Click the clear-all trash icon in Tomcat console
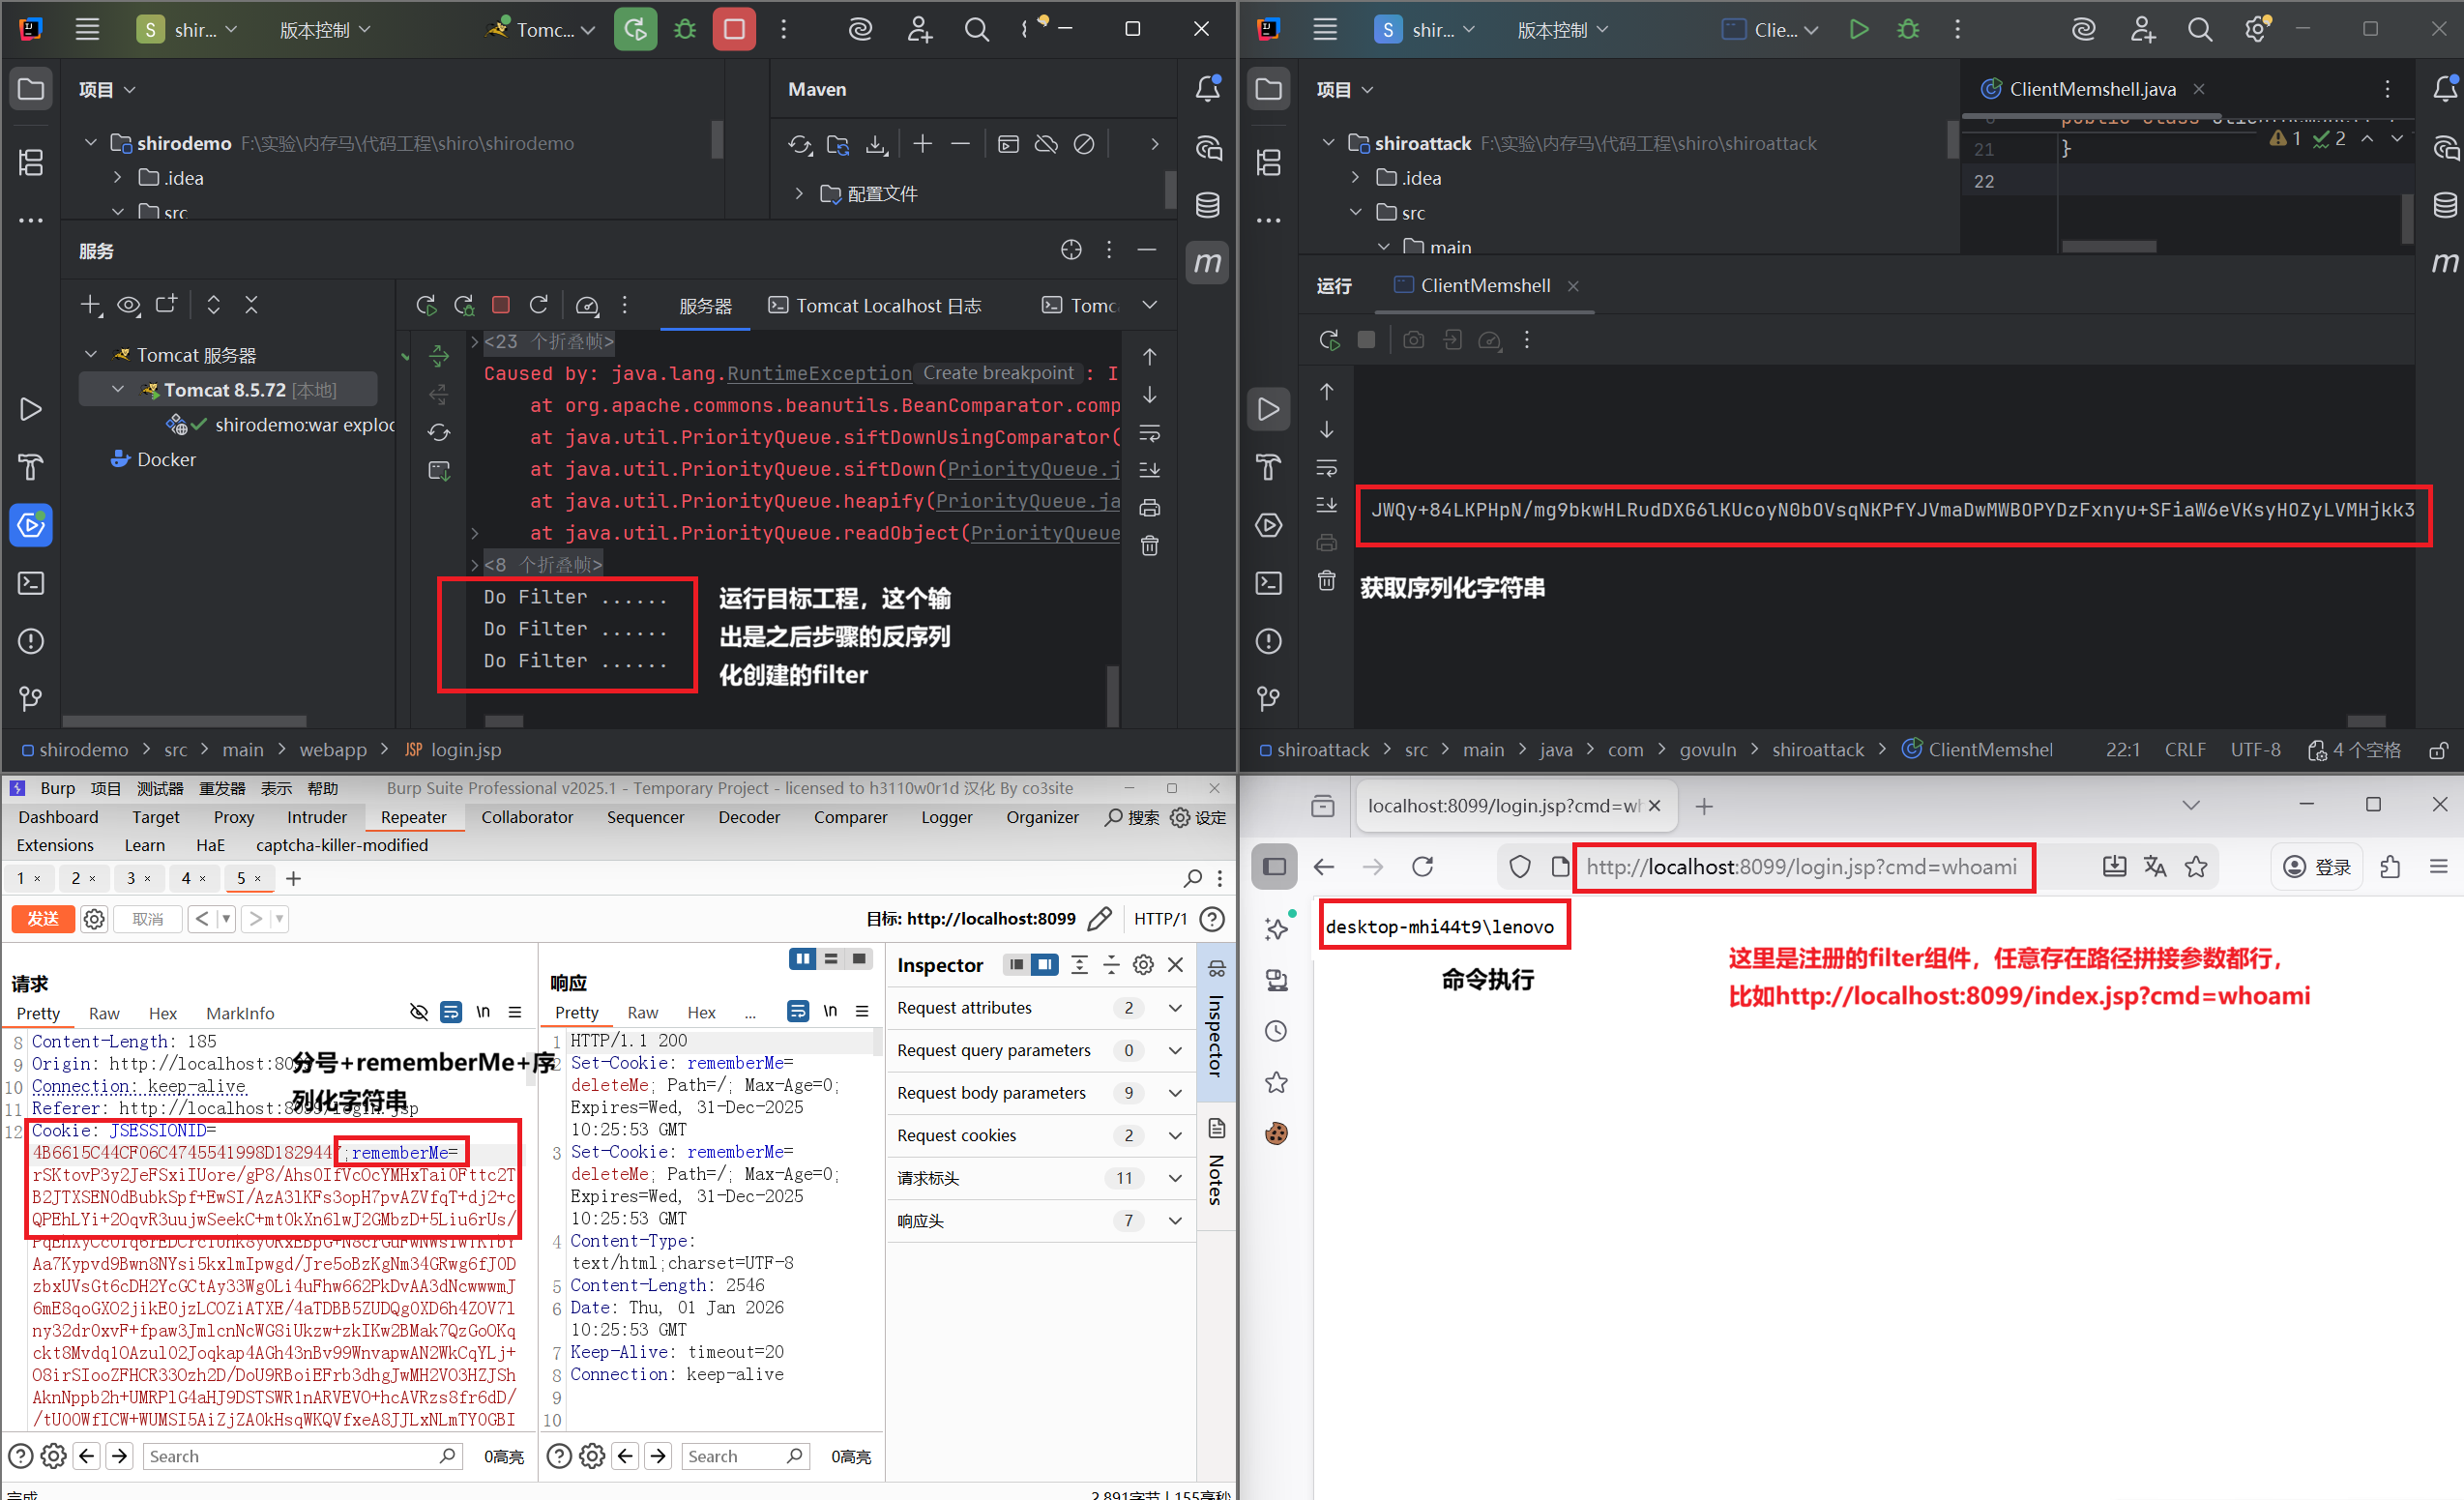Screen dimensions: 2464x1500 (x=1150, y=546)
